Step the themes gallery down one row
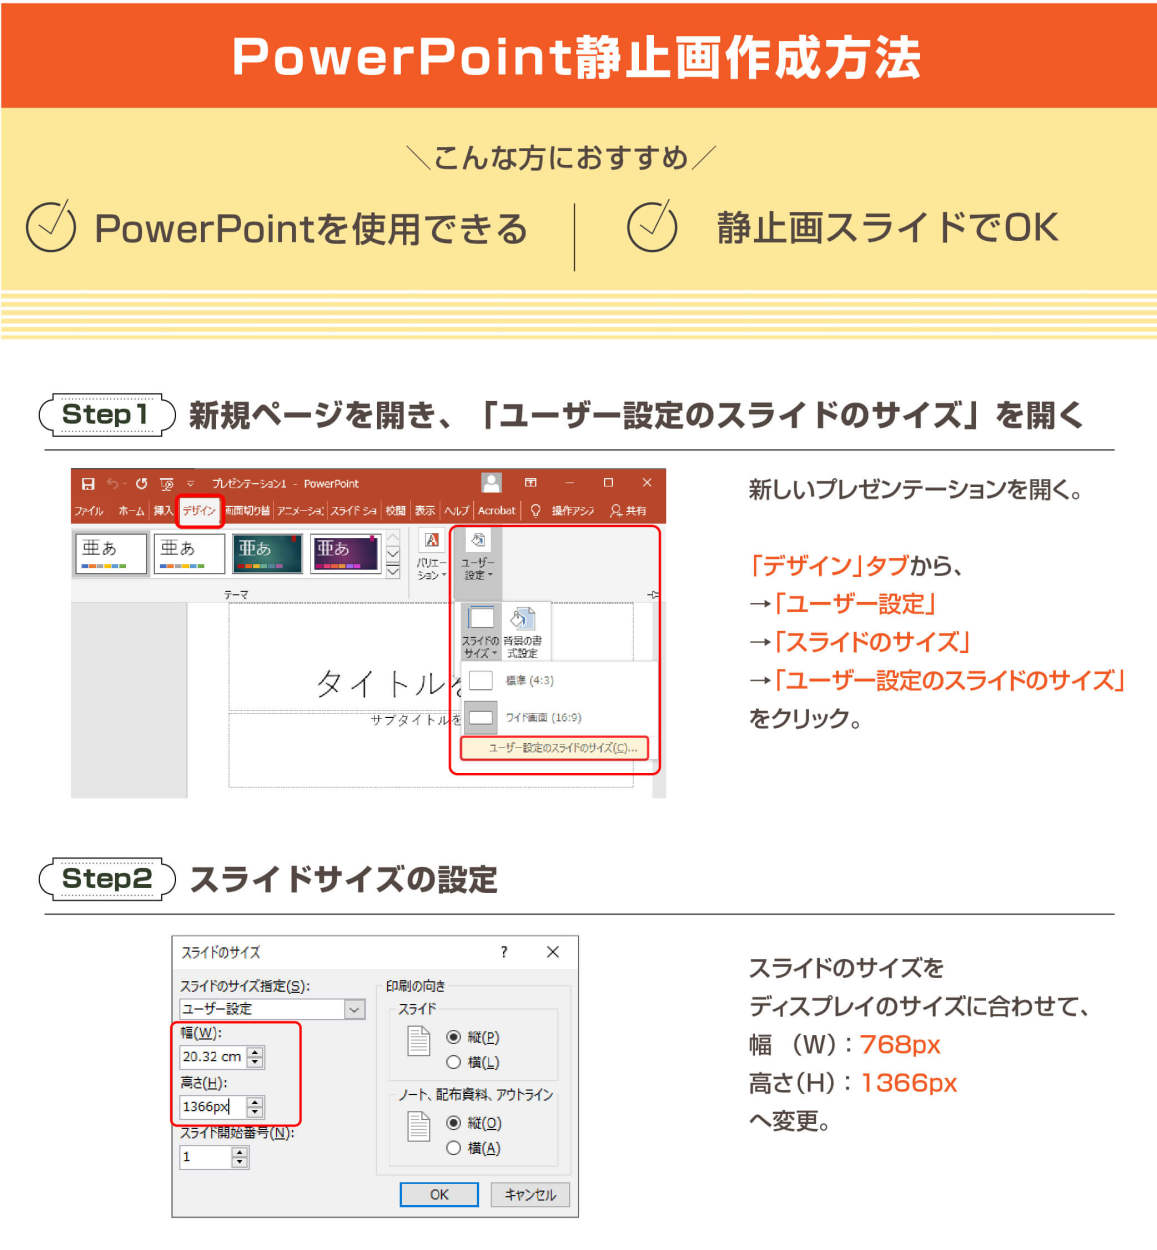 [x=393, y=554]
